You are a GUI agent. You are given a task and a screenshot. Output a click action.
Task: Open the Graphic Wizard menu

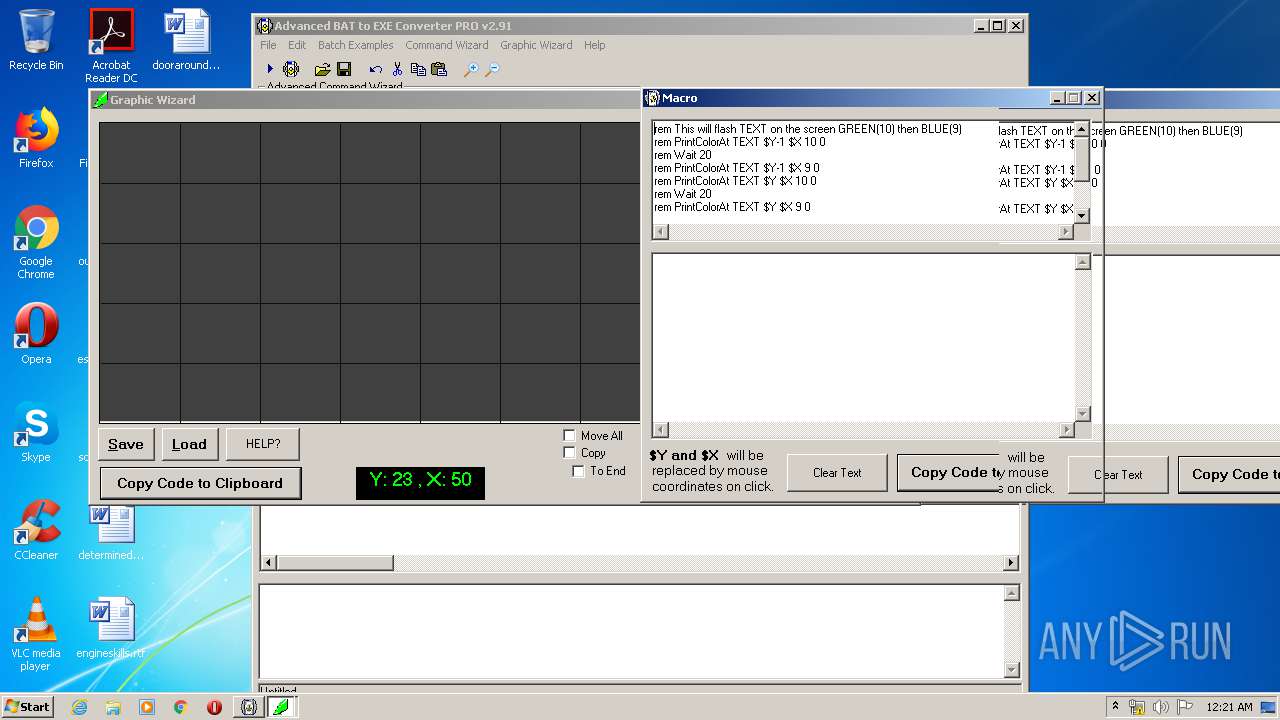pos(536,45)
